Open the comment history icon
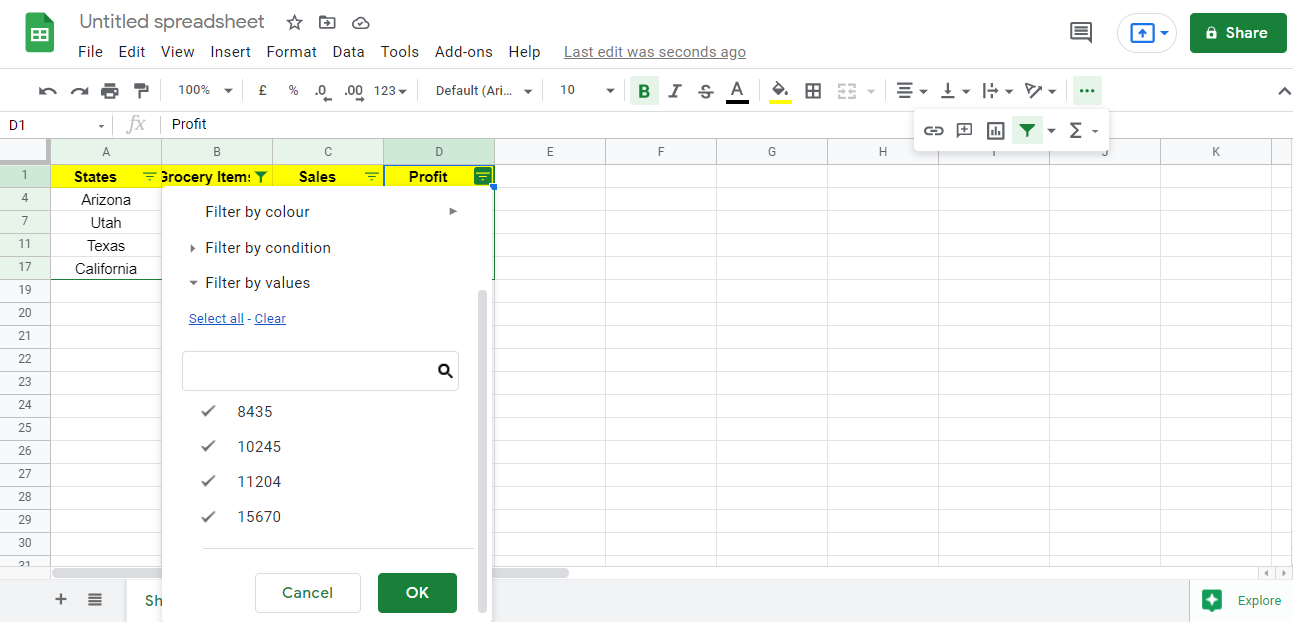The image size is (1293, 622). (x=1081, y=32)
